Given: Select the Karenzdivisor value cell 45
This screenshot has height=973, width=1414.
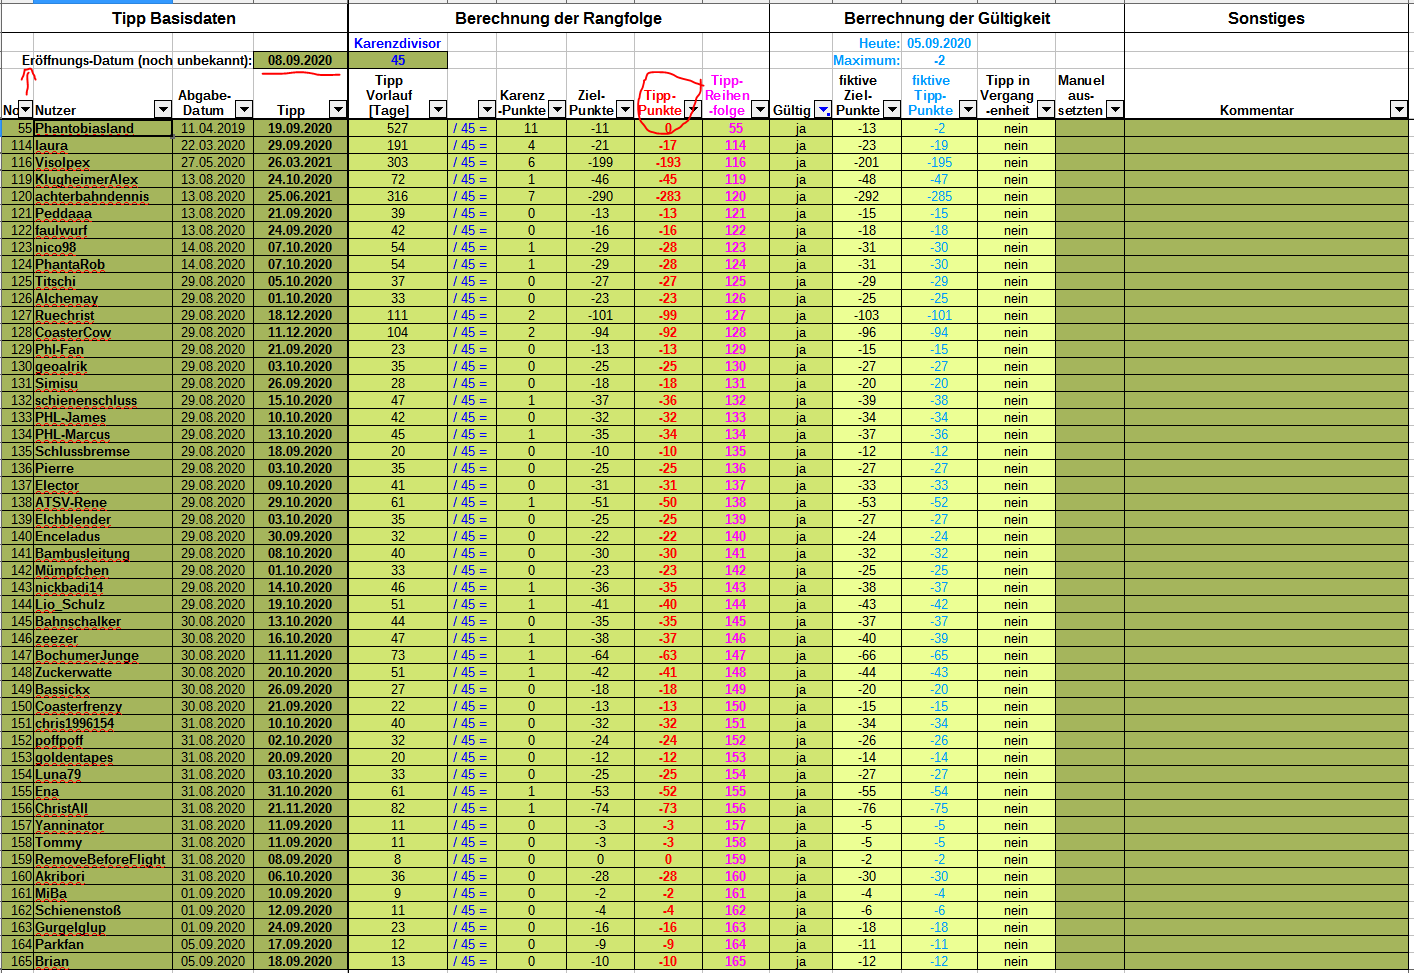Looking at the screenshot, I should point(398,60).
